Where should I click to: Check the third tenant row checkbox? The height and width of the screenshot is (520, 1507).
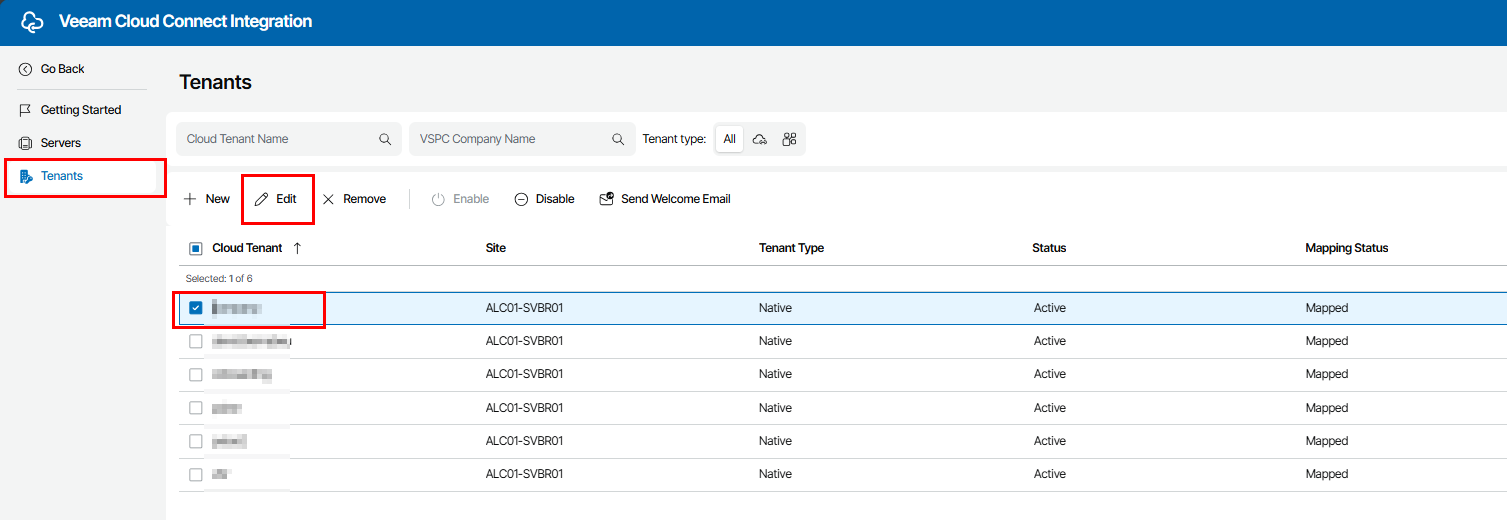[196, 374]
